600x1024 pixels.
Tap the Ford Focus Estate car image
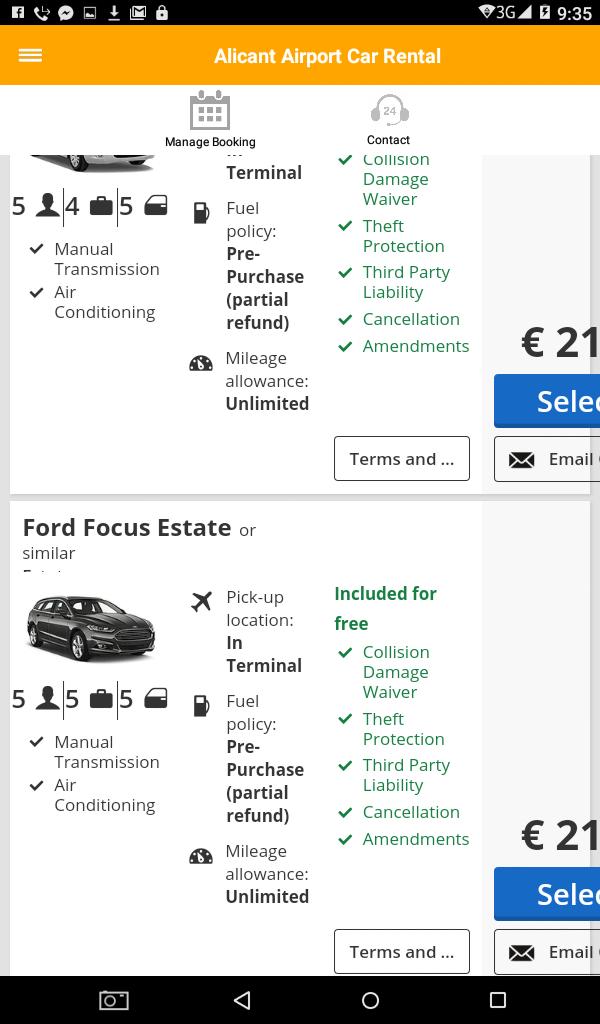(91, 628)
